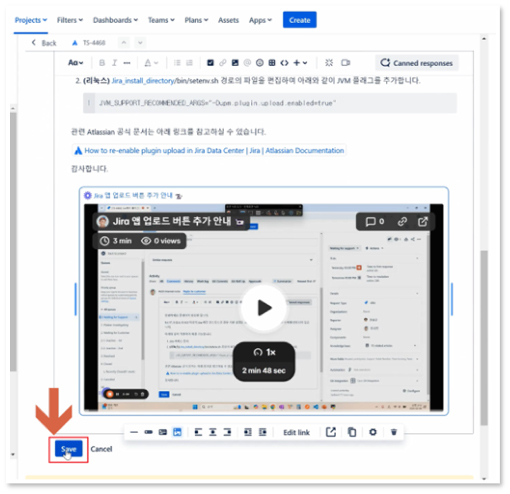Open the emoji picker
Image resolution: width=510 pixels, height=494 pixels.
coord(260,63)
